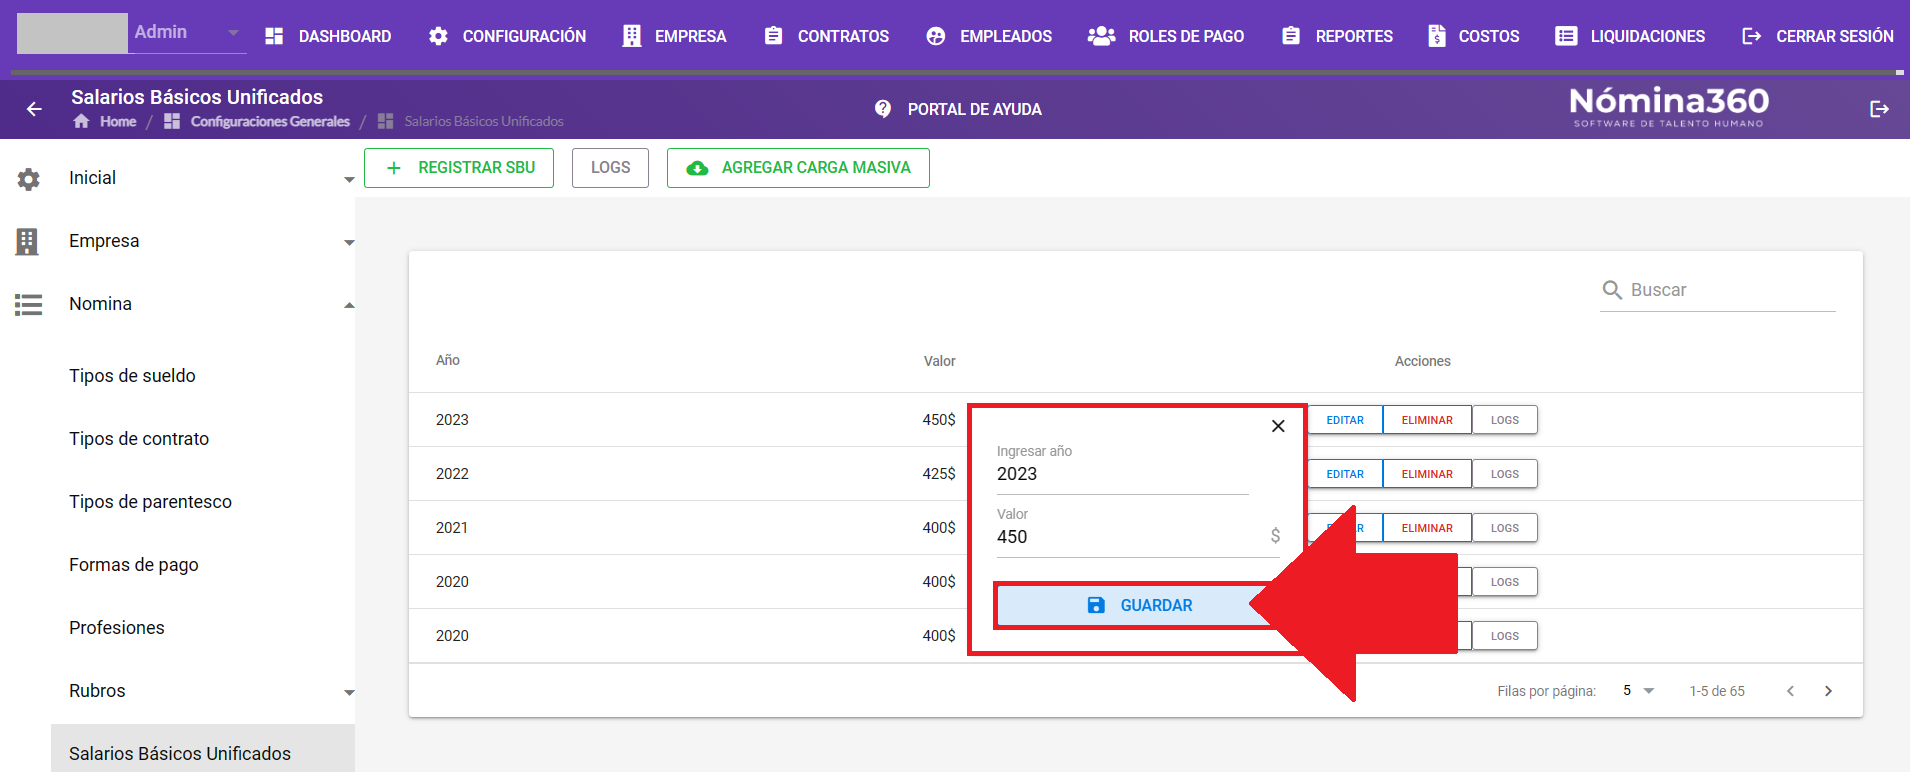The image size is (1910, 772).
Task: Open the Costos menu
Action: [1474, 36]
